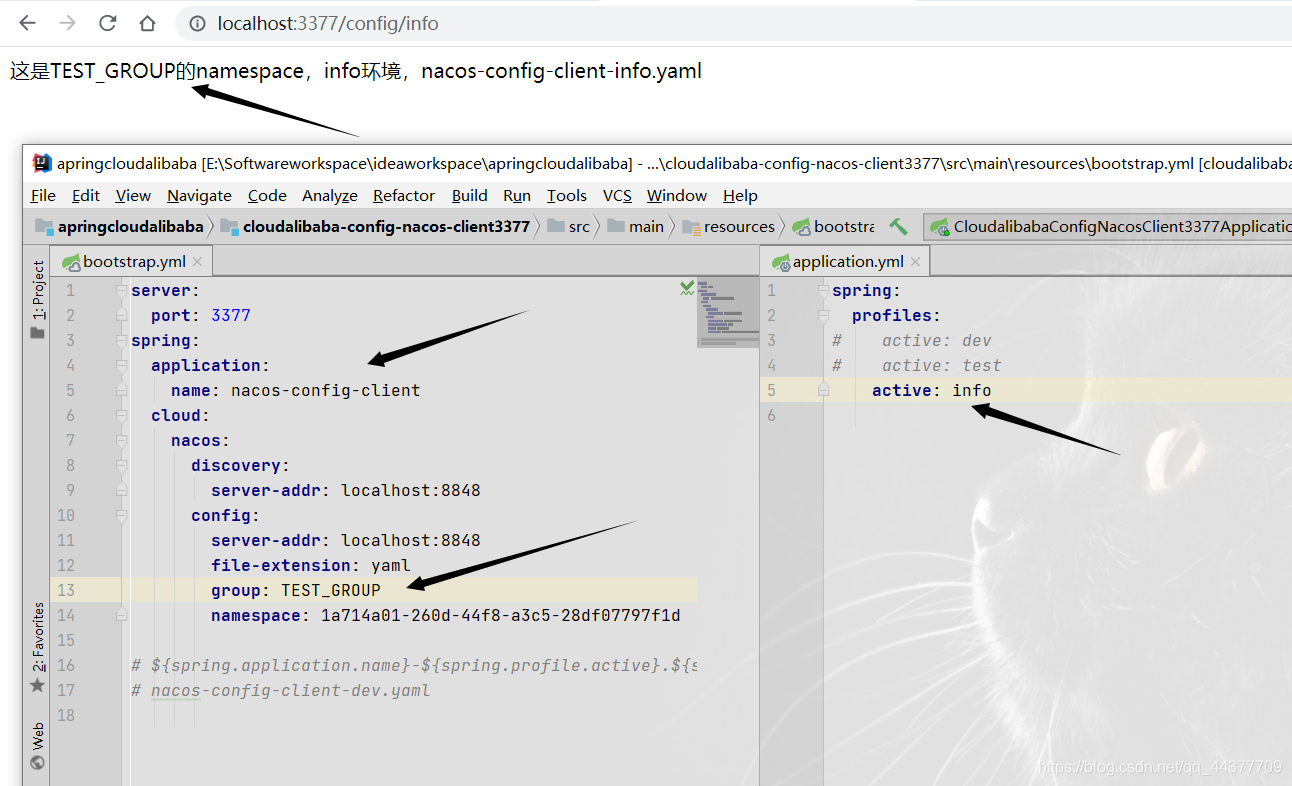
Task: Open the 1: Project tool window
Action: 37,300
